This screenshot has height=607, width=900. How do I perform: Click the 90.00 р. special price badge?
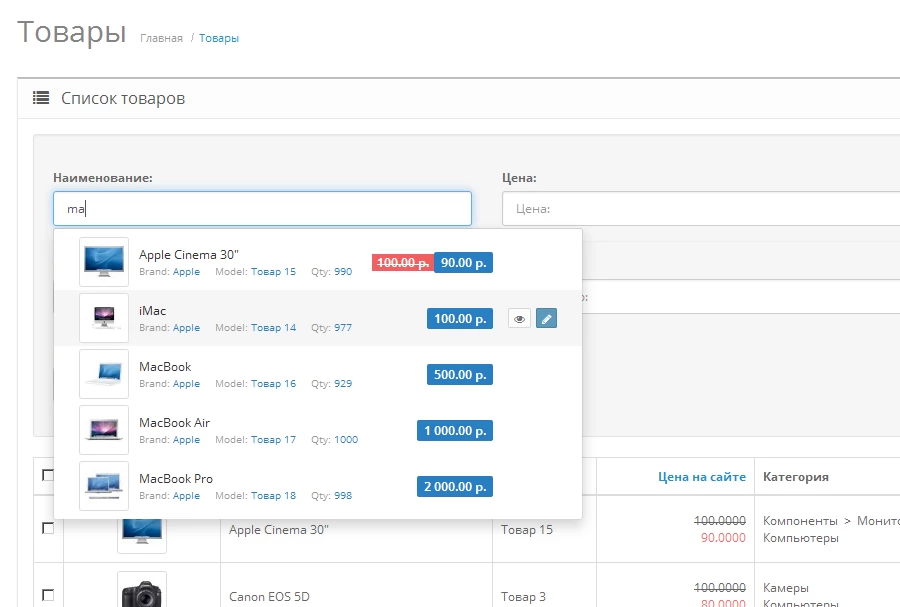point(463,263)
